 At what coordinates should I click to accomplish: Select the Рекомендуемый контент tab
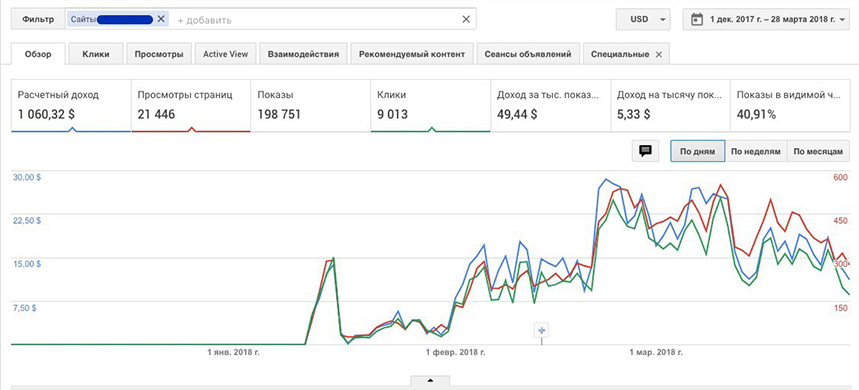[412, 54]
